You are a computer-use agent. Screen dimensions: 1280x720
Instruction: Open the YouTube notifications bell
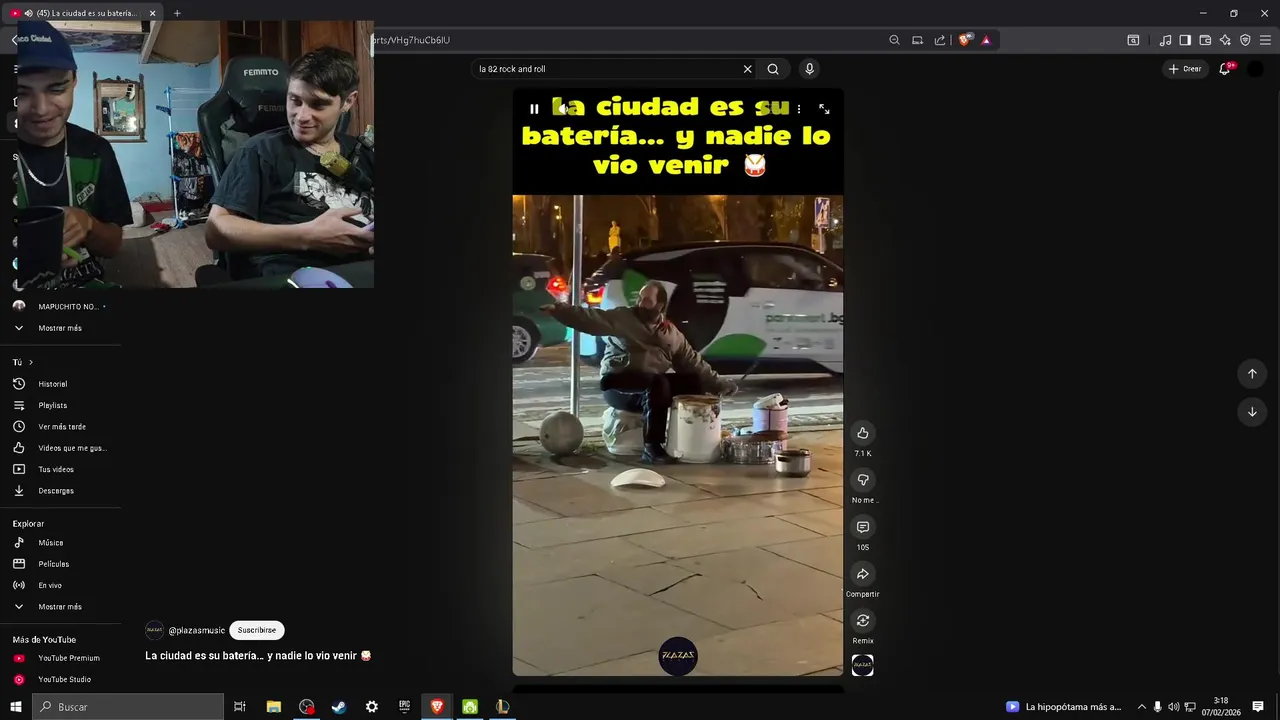[1225, 69]
